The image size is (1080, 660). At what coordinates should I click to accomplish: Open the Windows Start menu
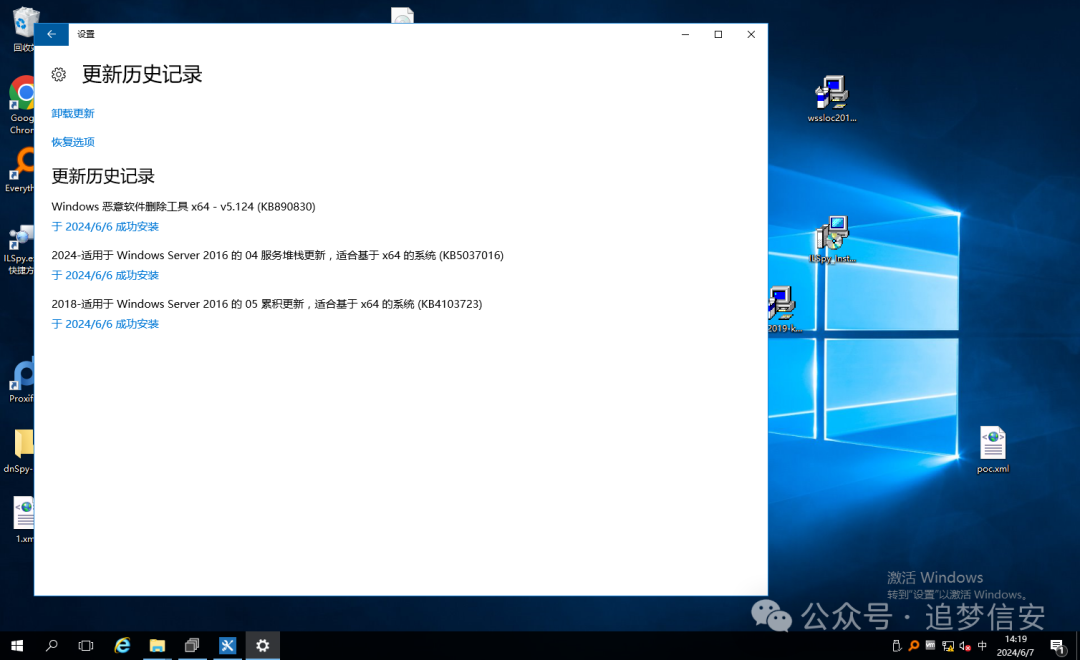click(x=17, y=646)
